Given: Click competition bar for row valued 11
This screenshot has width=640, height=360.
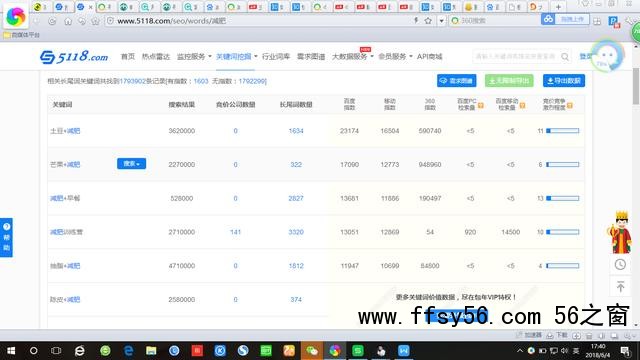Looking at the screenshot, I should [562, 131].
